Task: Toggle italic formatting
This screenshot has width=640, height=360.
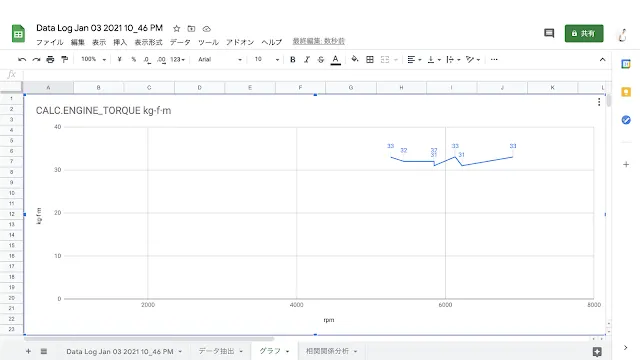Action: click(307, 60)
